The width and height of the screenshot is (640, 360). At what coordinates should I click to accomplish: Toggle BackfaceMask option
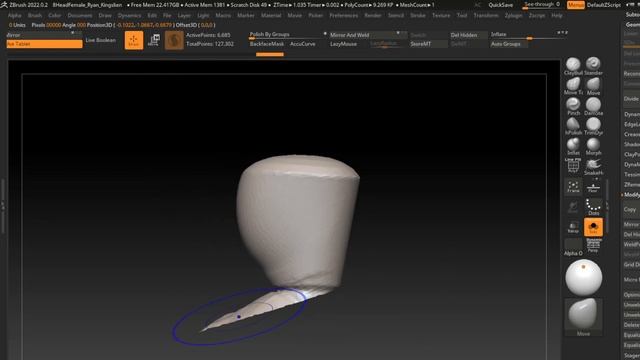[x=267, y=44]
